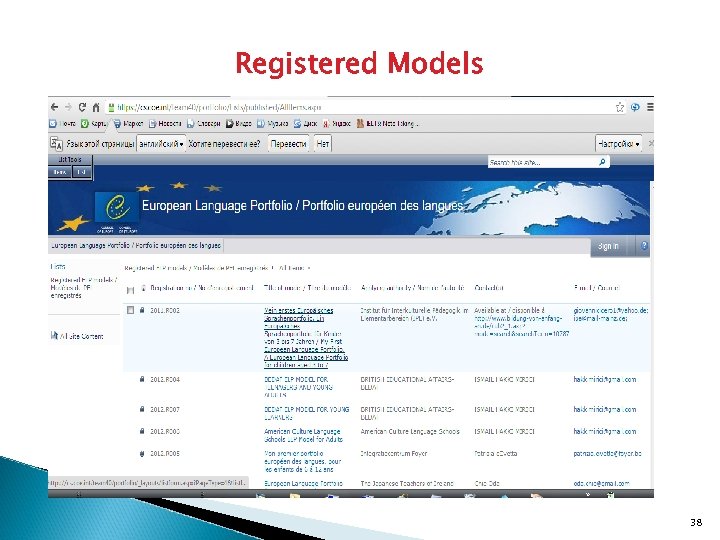The height and width of the screenshot is (540, 720).
Task: Click the e-mail link in row 2012.R007
Action: pyautogui.click(x=605, y=409)
